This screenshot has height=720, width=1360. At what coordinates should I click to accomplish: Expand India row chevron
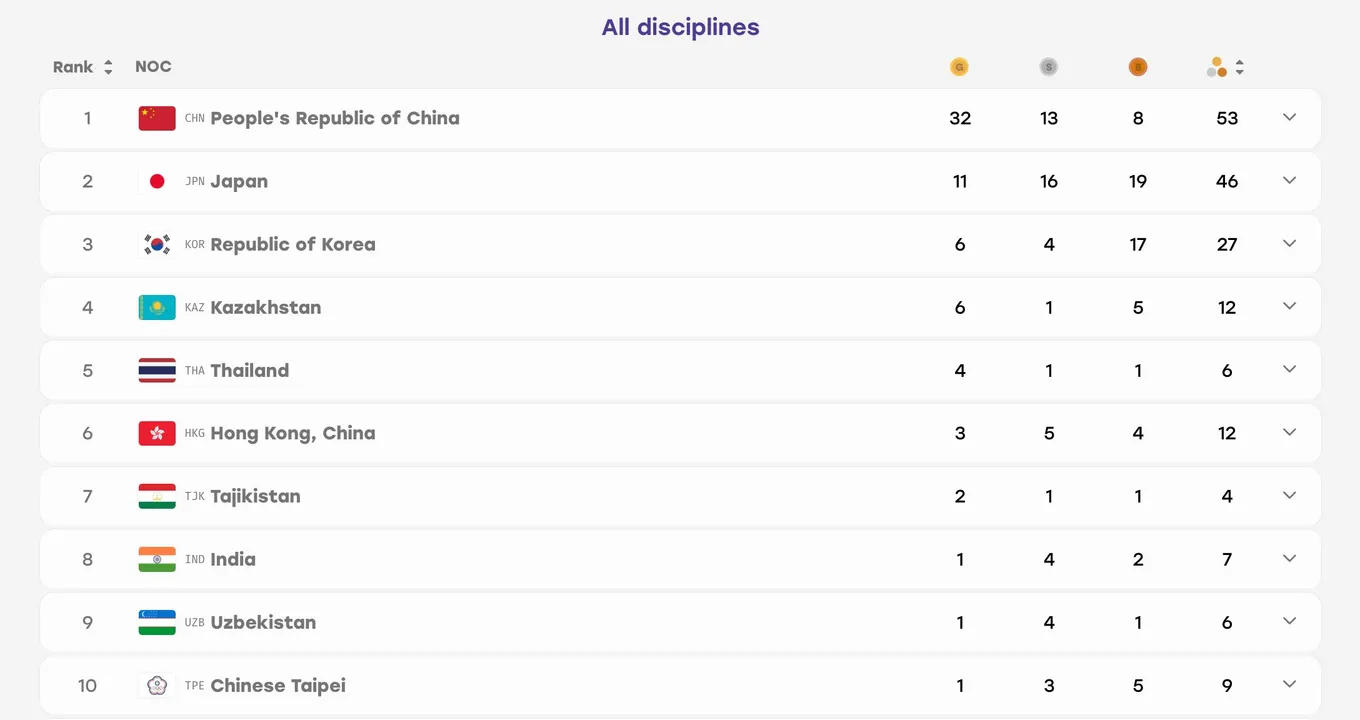[1289, 558]
